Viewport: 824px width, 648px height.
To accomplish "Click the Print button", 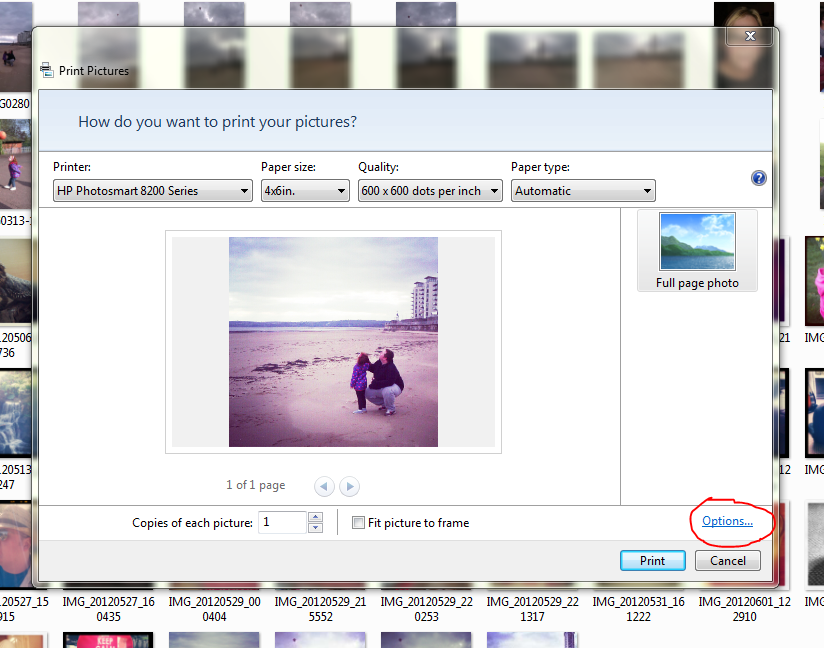I will coord(653,561).
